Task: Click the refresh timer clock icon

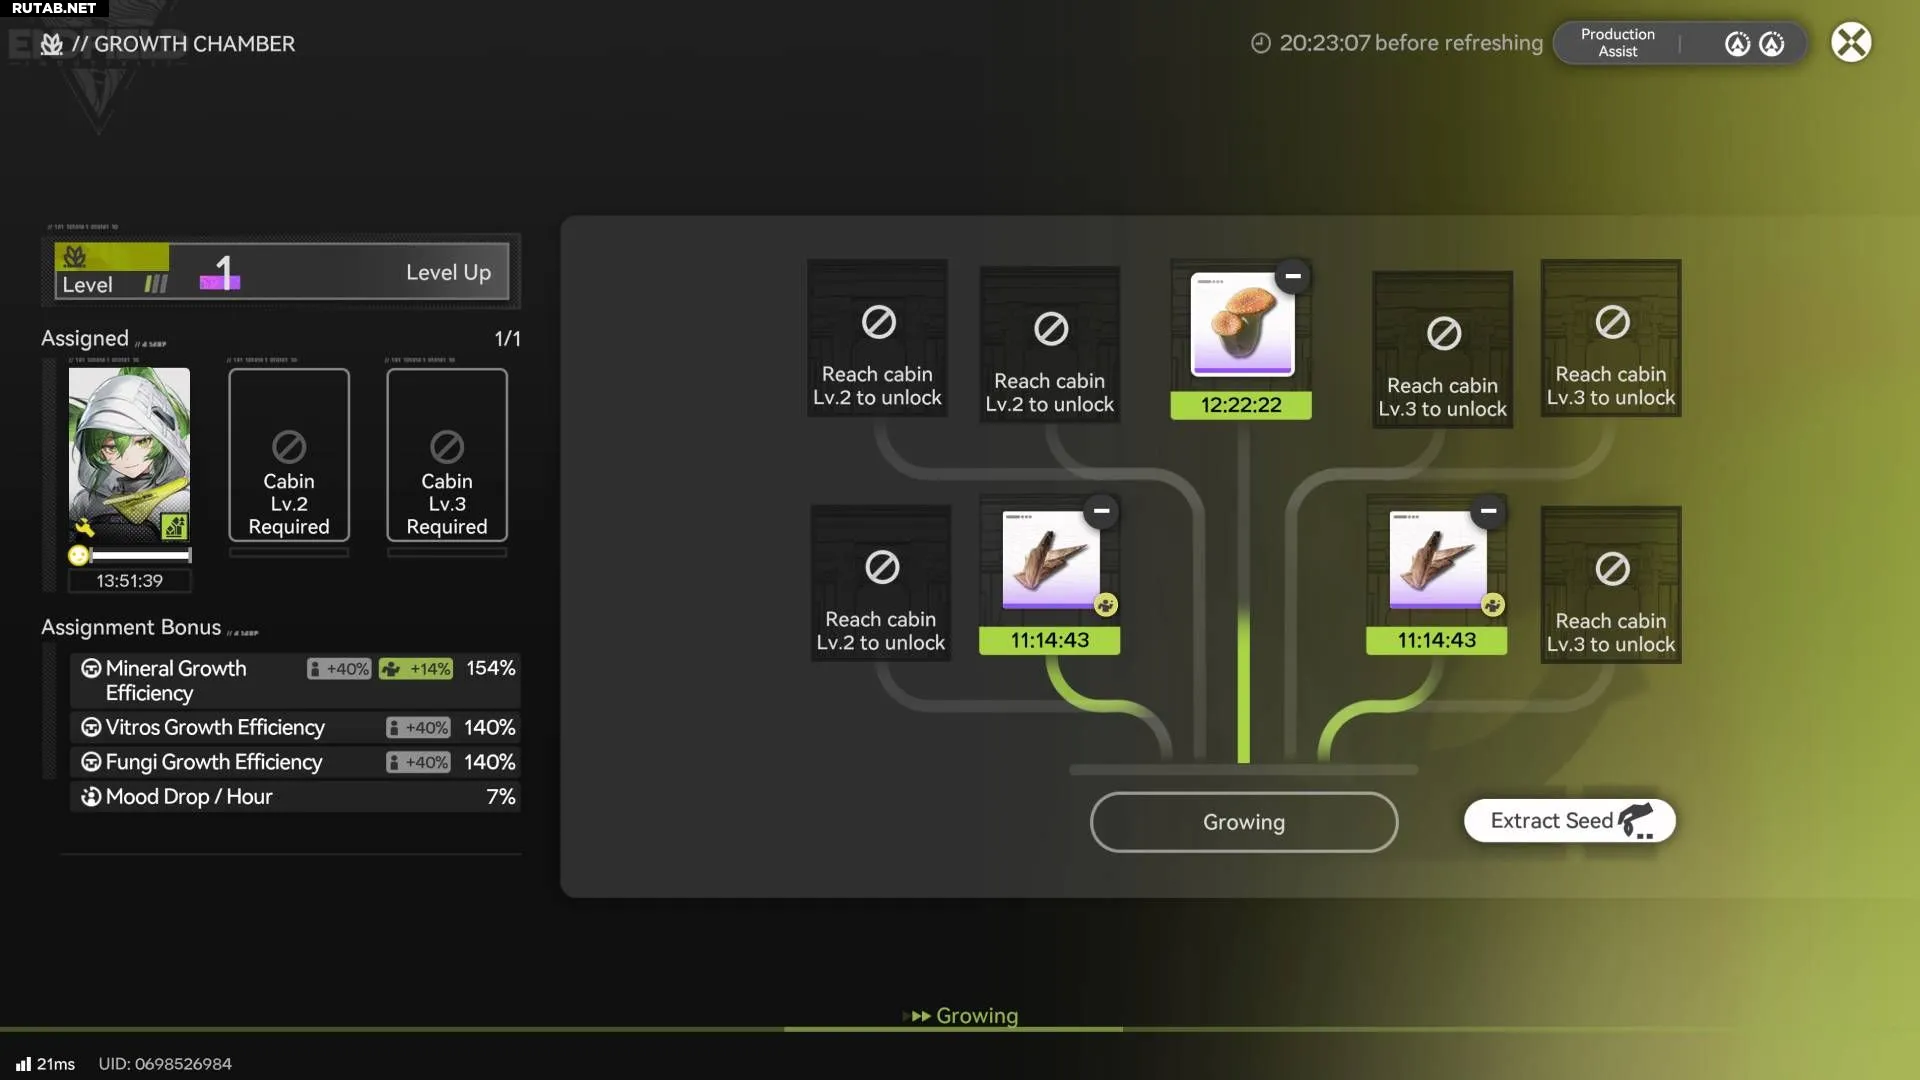Action: click(x=1261, y=43)
